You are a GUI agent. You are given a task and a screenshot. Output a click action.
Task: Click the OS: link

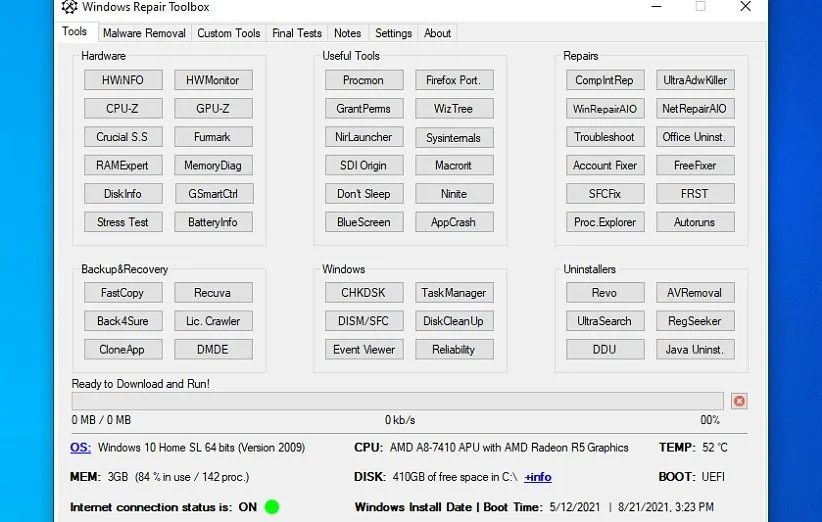click(80, 448)
